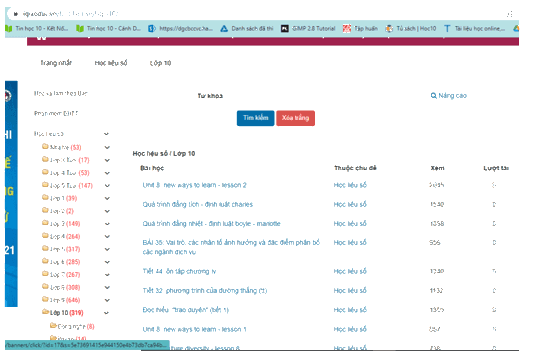The height and width of the screenshot is (364, 533).
Task: Open Tin học 10 Cánh D bookmark
Action: coord(108,29)
